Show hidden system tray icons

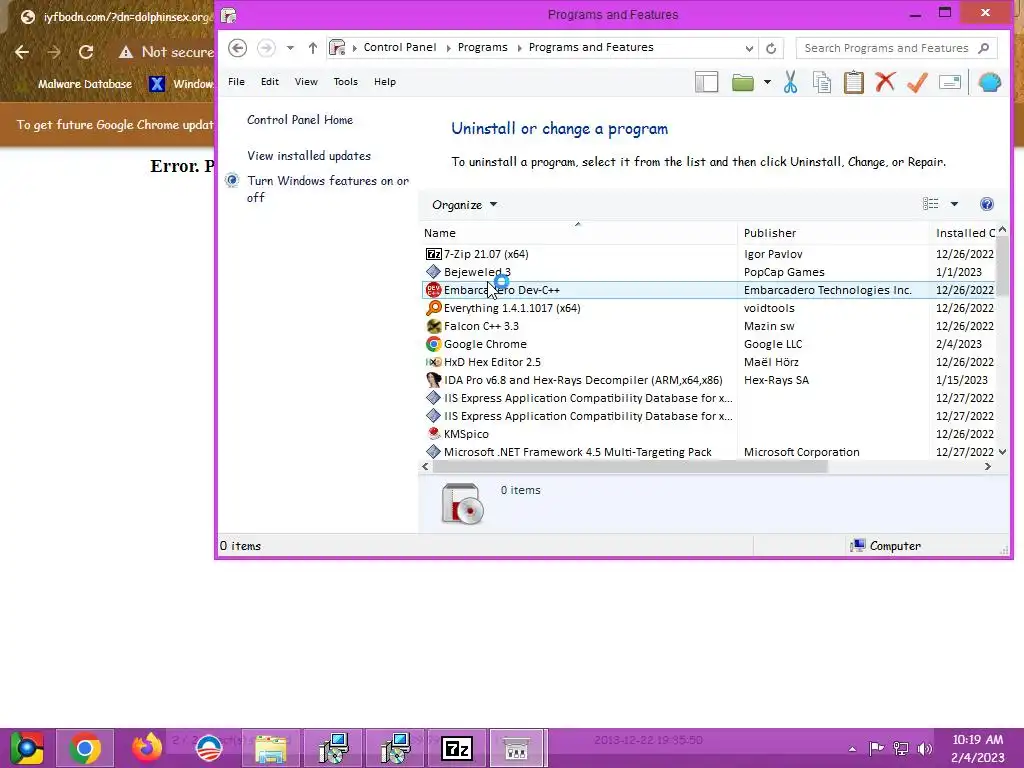[x=852, y=749]
